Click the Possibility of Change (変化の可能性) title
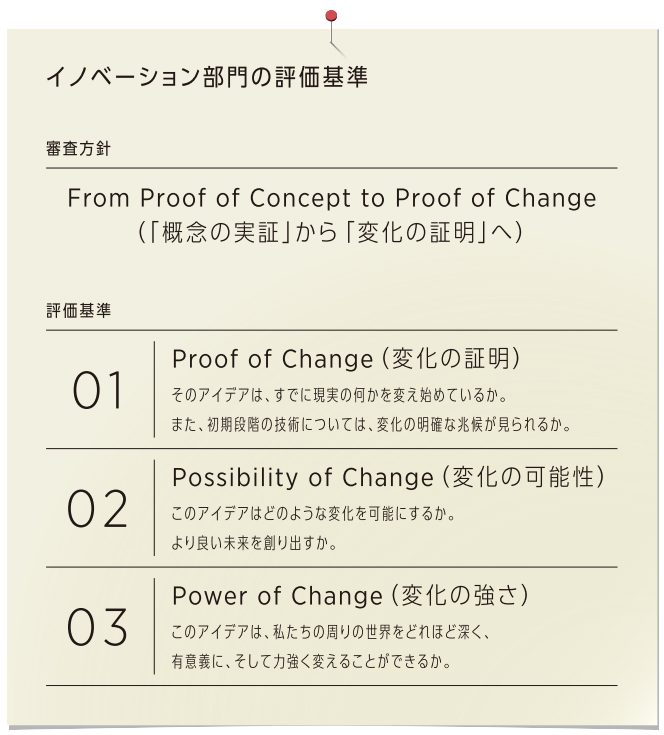This screenshot has height=735, width=664. tap(388, 477)
